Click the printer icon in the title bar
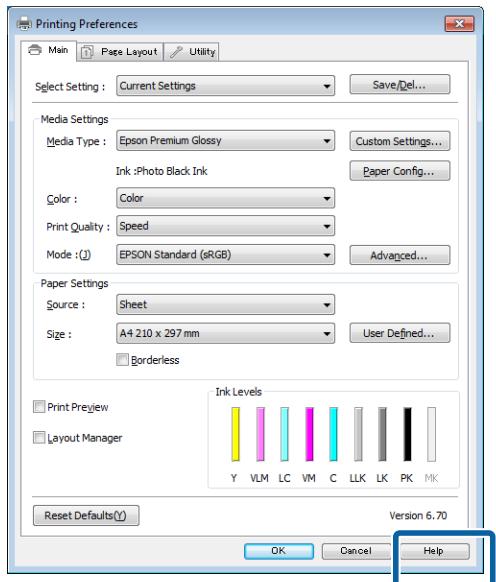 pos(25,23)
